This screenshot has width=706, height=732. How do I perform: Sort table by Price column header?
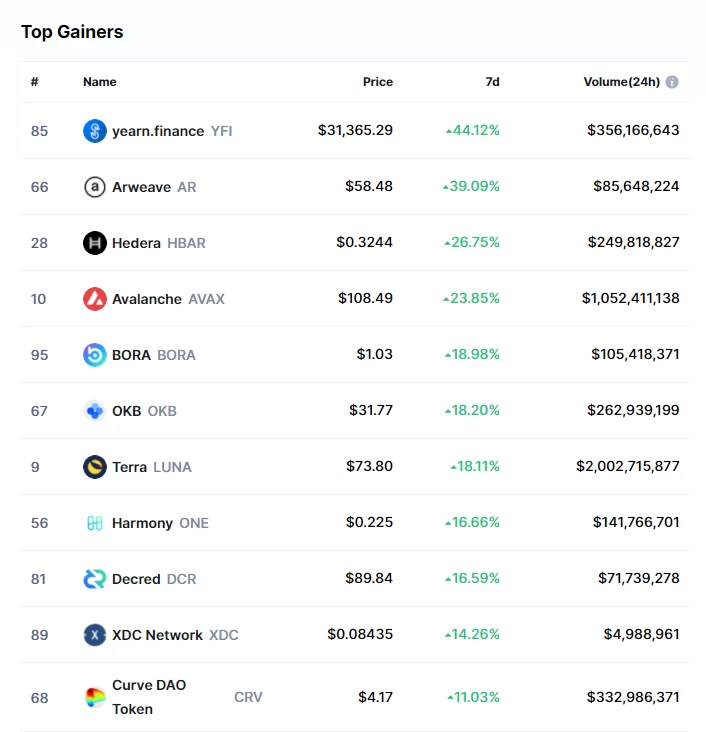(378, 82)
